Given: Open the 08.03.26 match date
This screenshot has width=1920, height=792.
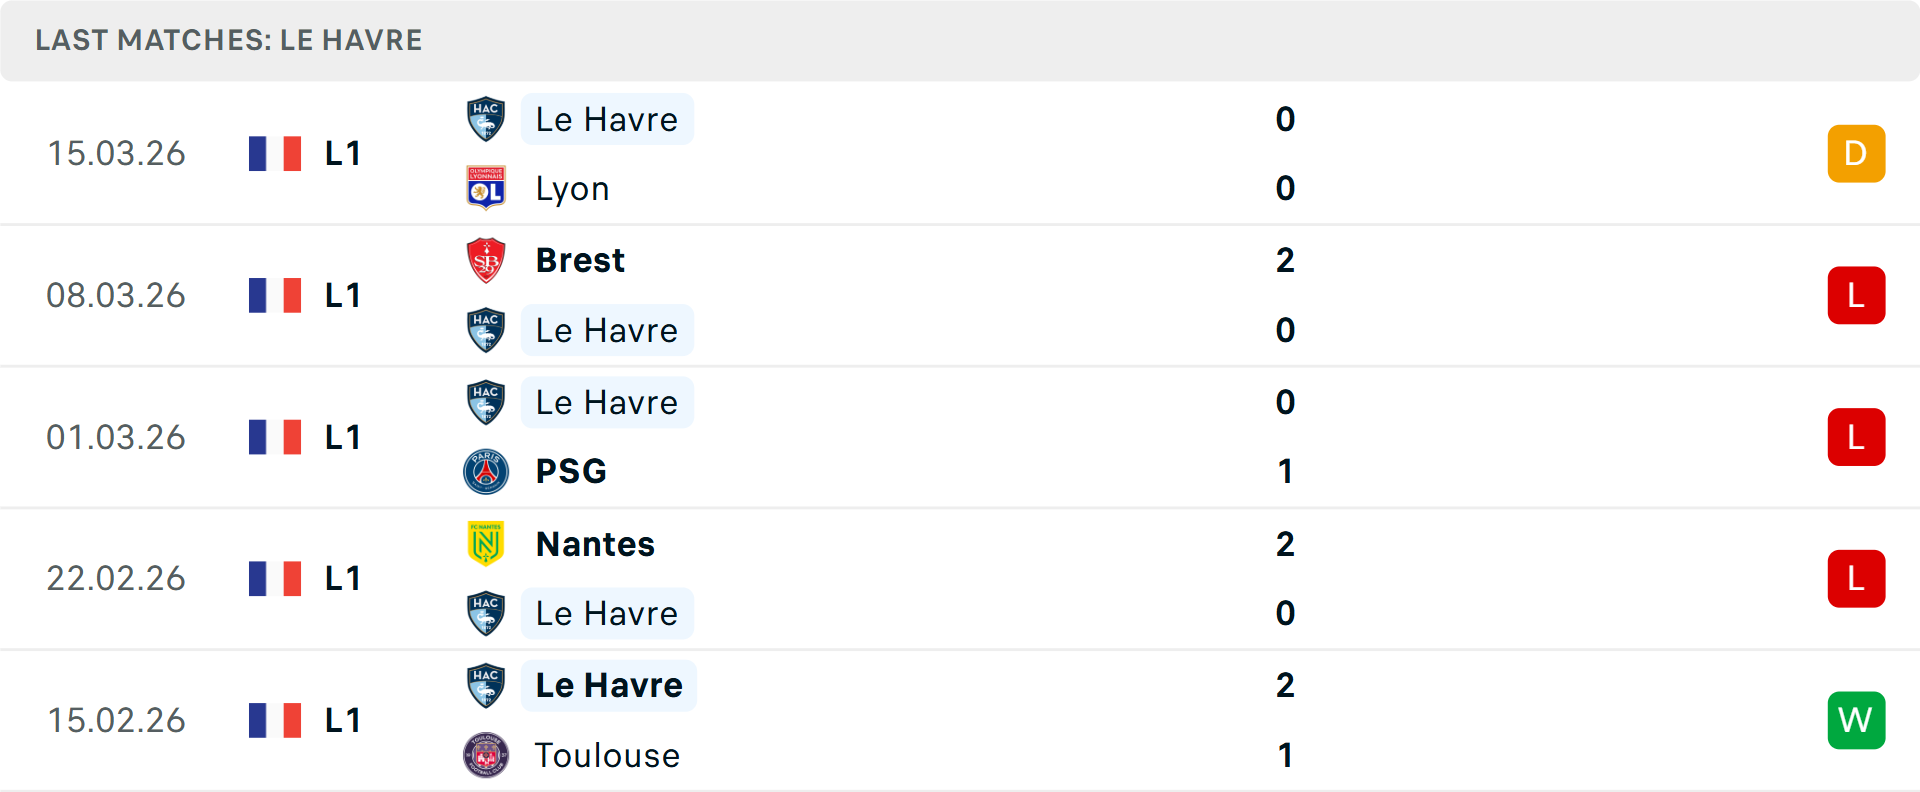Looking at the screenshot, I should coord(116,295).
